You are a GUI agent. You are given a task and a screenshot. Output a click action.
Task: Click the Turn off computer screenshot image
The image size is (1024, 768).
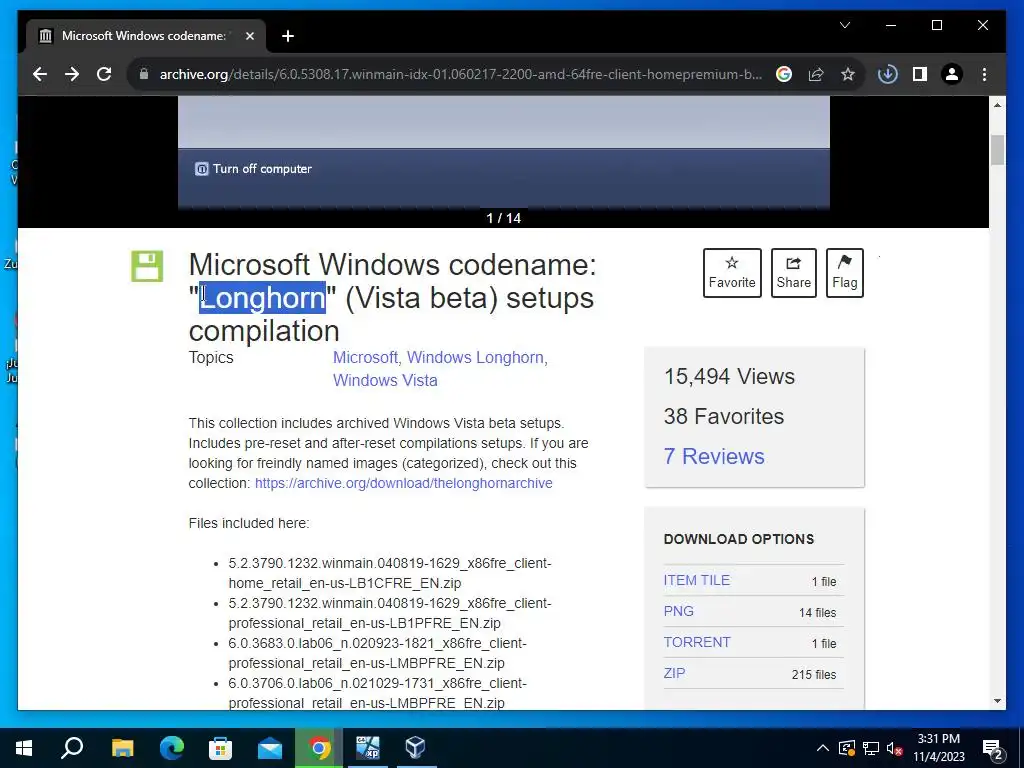504,153
